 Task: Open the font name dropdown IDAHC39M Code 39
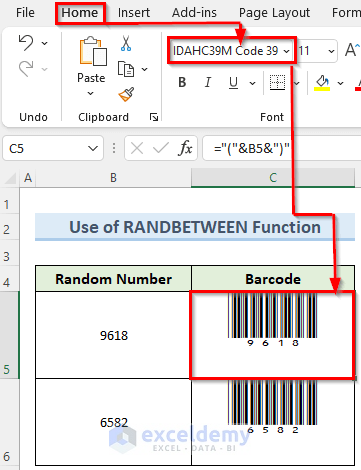click(286, 51)
